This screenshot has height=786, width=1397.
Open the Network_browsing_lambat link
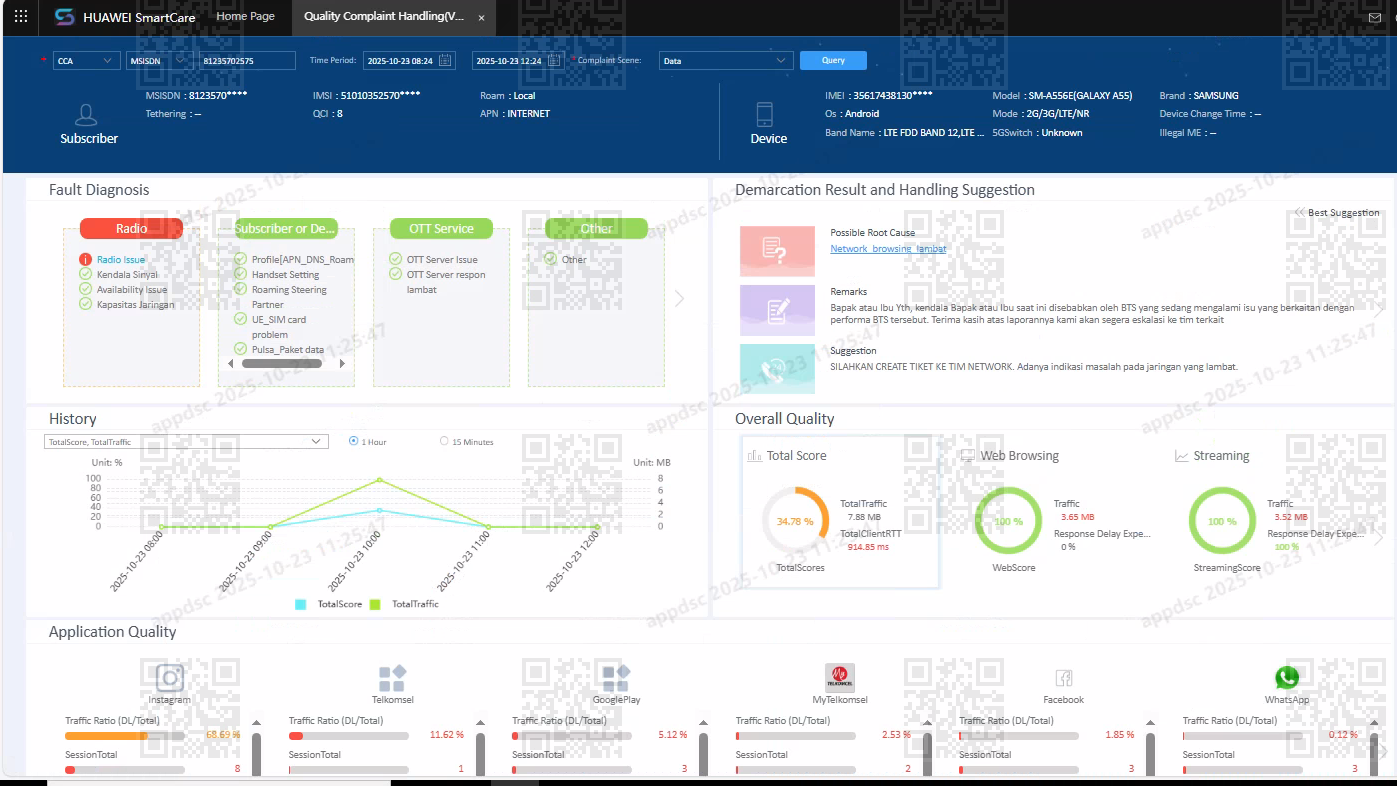[888, 249]
